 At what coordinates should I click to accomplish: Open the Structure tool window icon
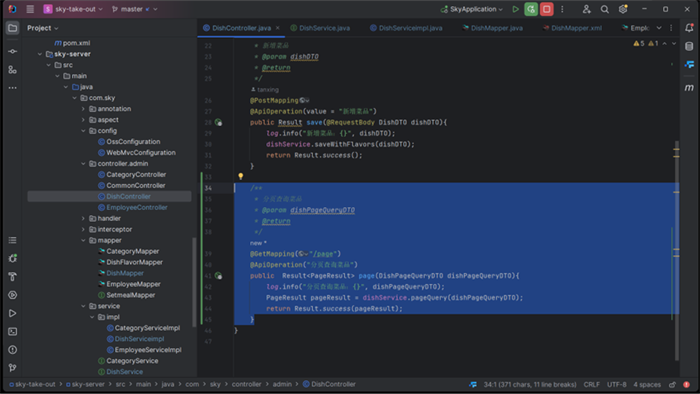coord(12,70)
